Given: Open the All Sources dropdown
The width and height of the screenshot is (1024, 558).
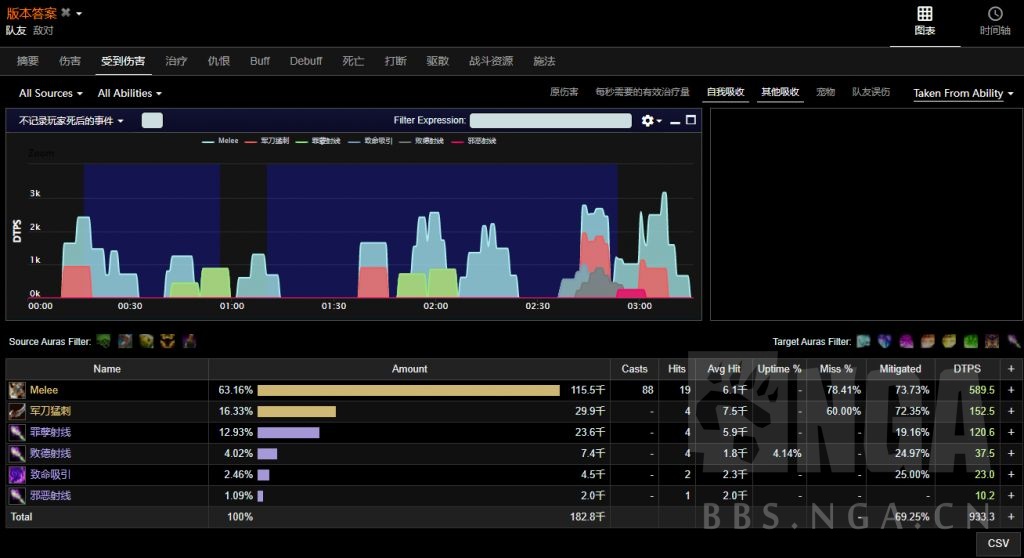Looking at the screenshot, I should (x=50, y=93).
